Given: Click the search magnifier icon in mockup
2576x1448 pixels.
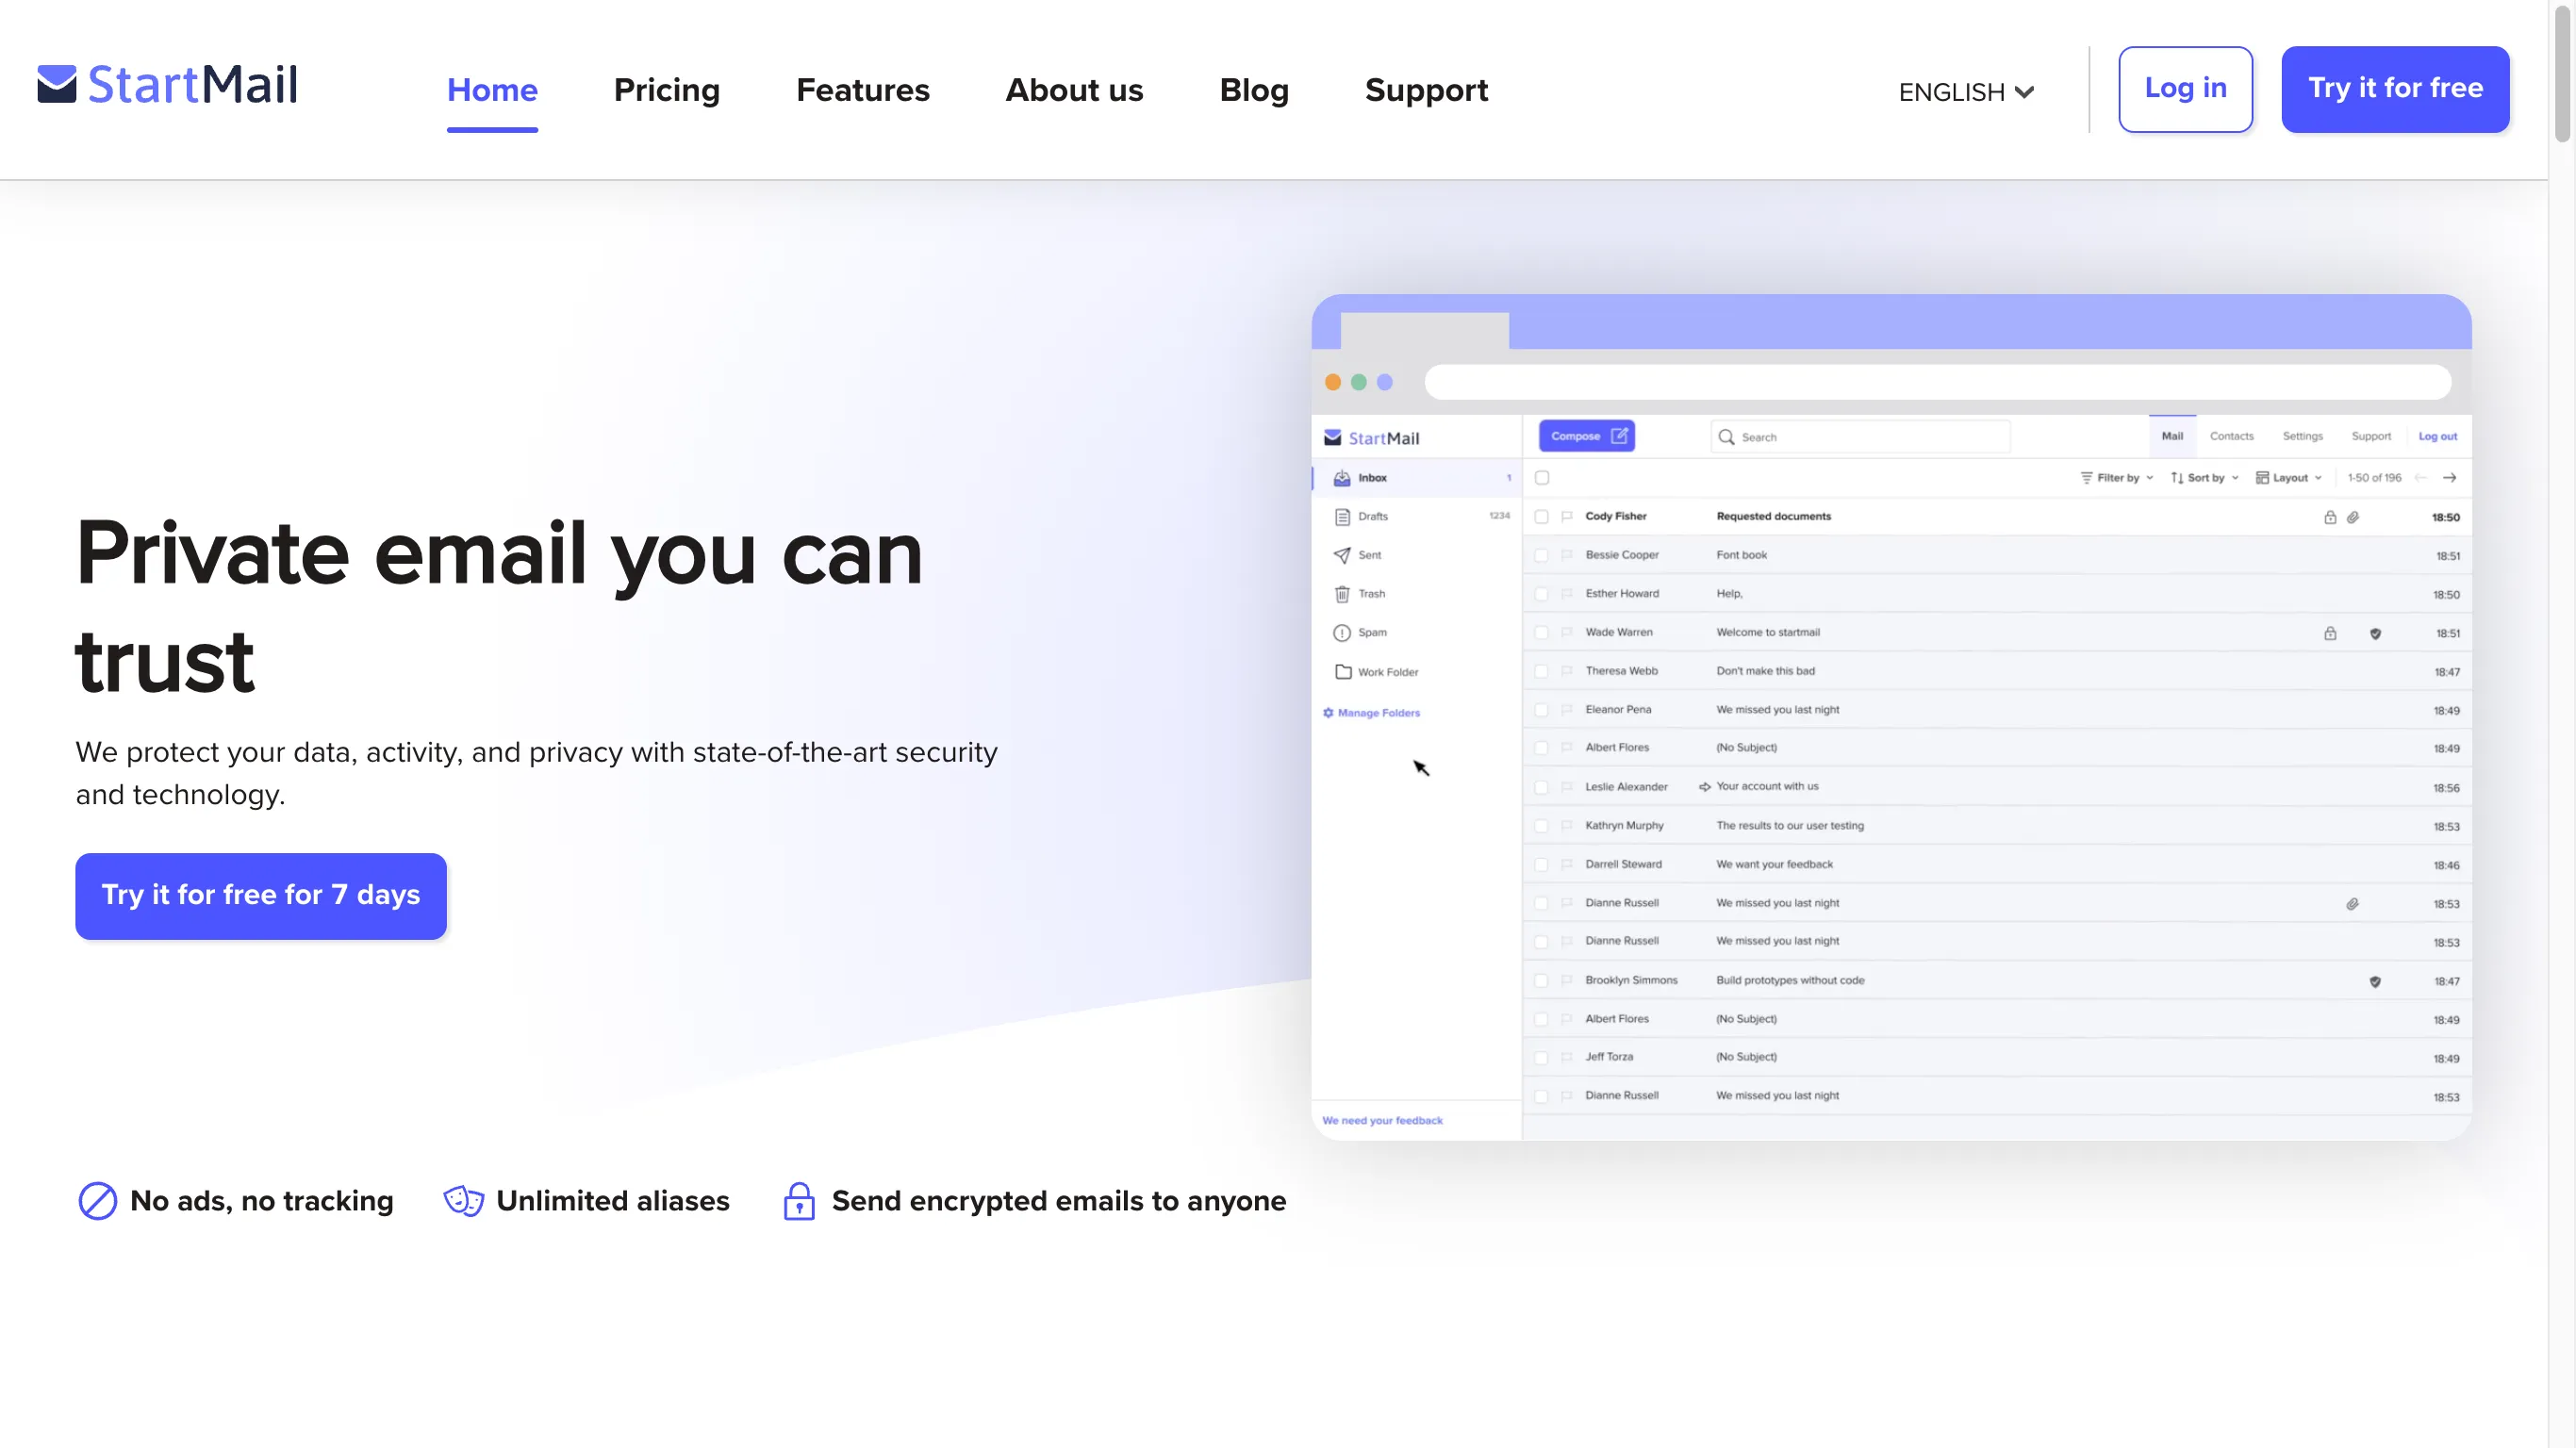Looking at the screenshot, I should (1726, 437).
